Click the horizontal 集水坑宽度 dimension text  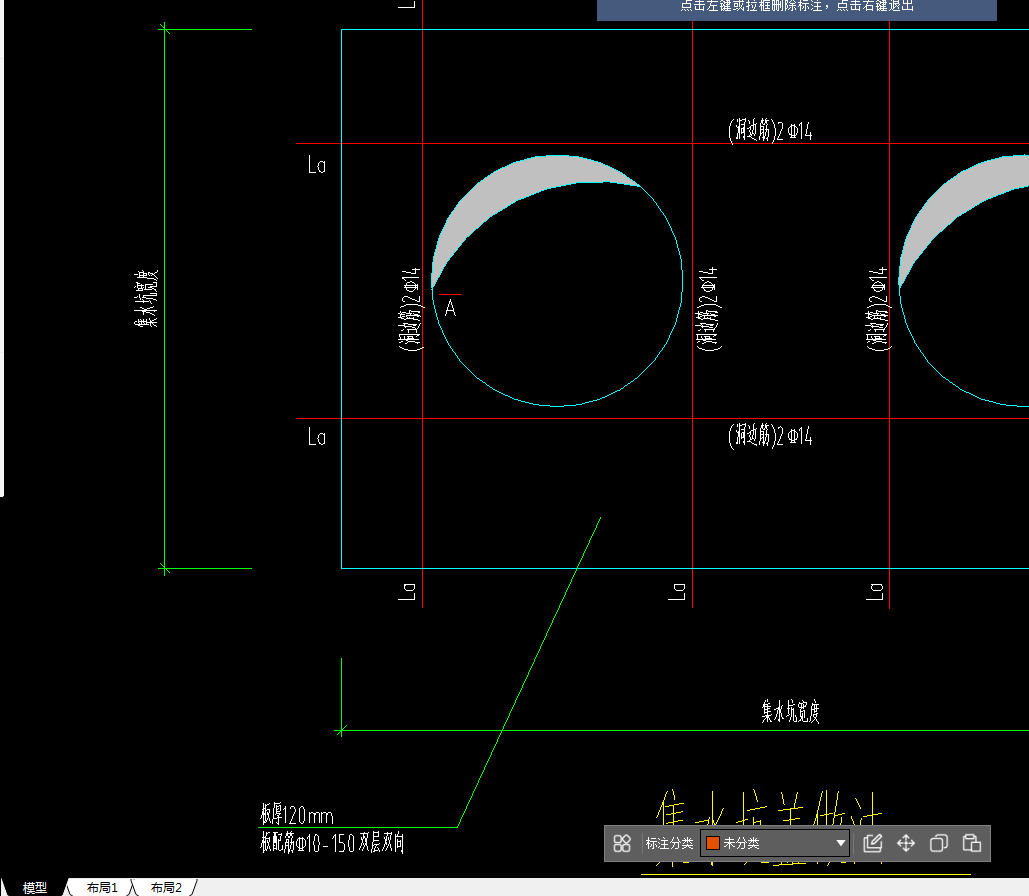[x=790, y=712]
